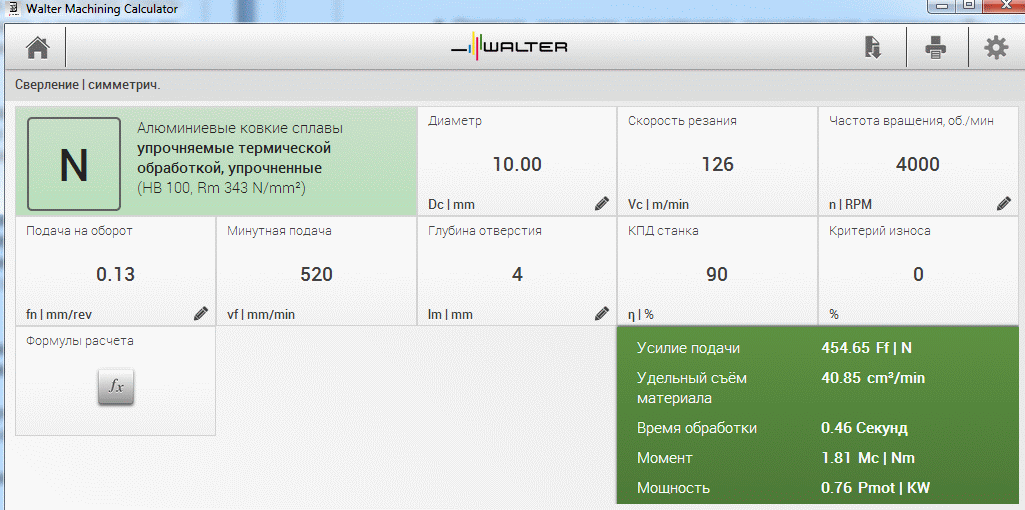Viewport: 1025px width, 510px height.
Task: Click the Критерий износа label
Action: (880, 230)
